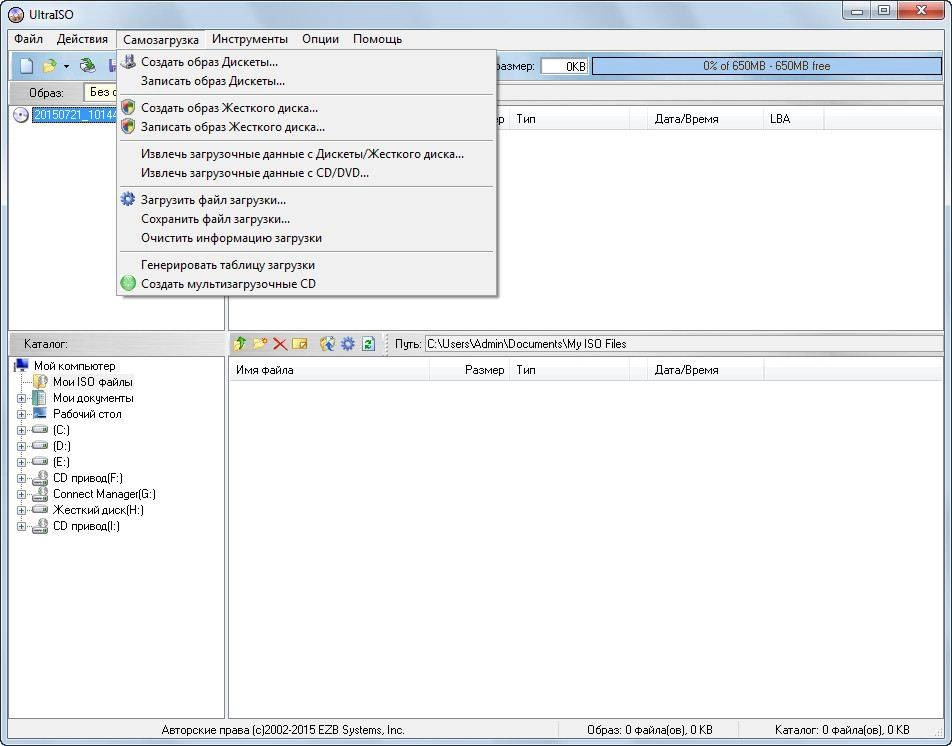Viewport: 952px width, 746px height.
Task: Click the blue gear icon in Catalog toolbar
Action: point(347,344)
